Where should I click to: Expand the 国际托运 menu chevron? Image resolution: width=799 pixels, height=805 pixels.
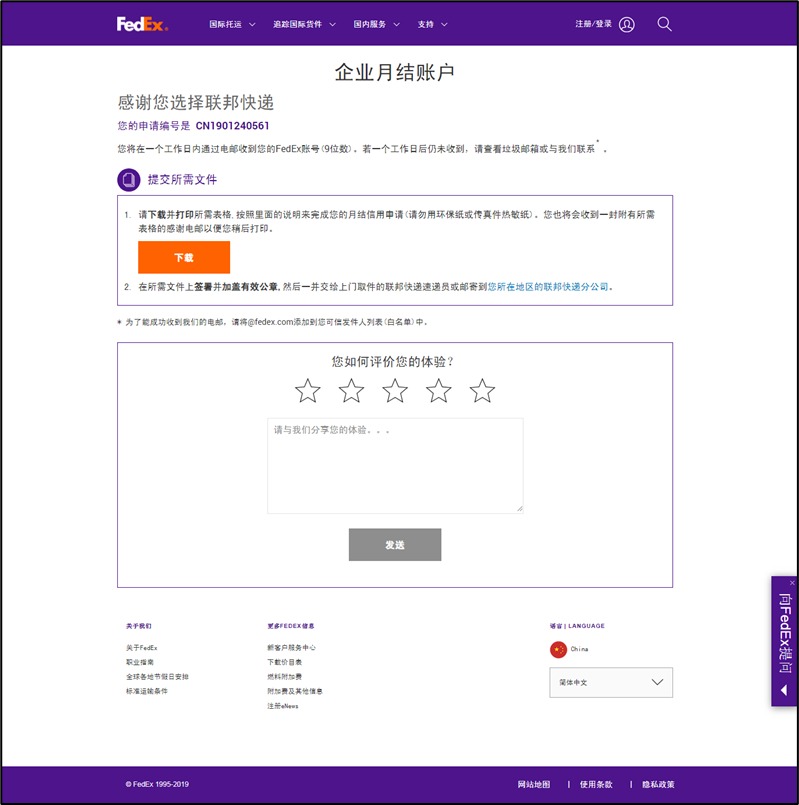click(252, 24)
